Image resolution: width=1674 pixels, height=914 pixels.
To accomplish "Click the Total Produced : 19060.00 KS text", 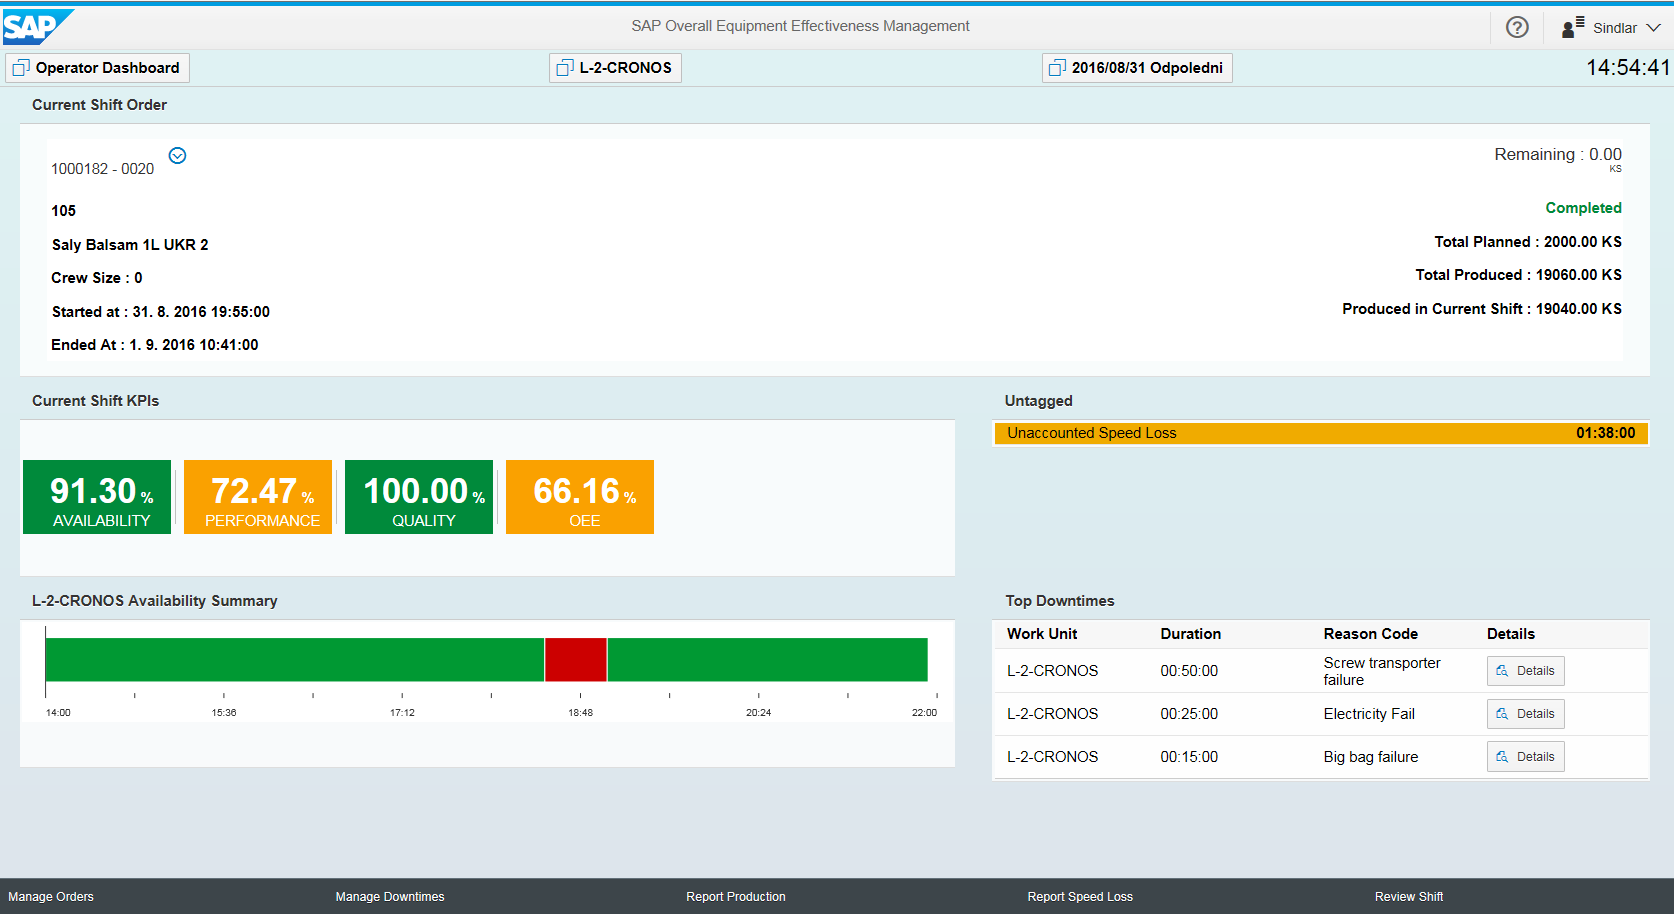I will [x=1518, y=275].
